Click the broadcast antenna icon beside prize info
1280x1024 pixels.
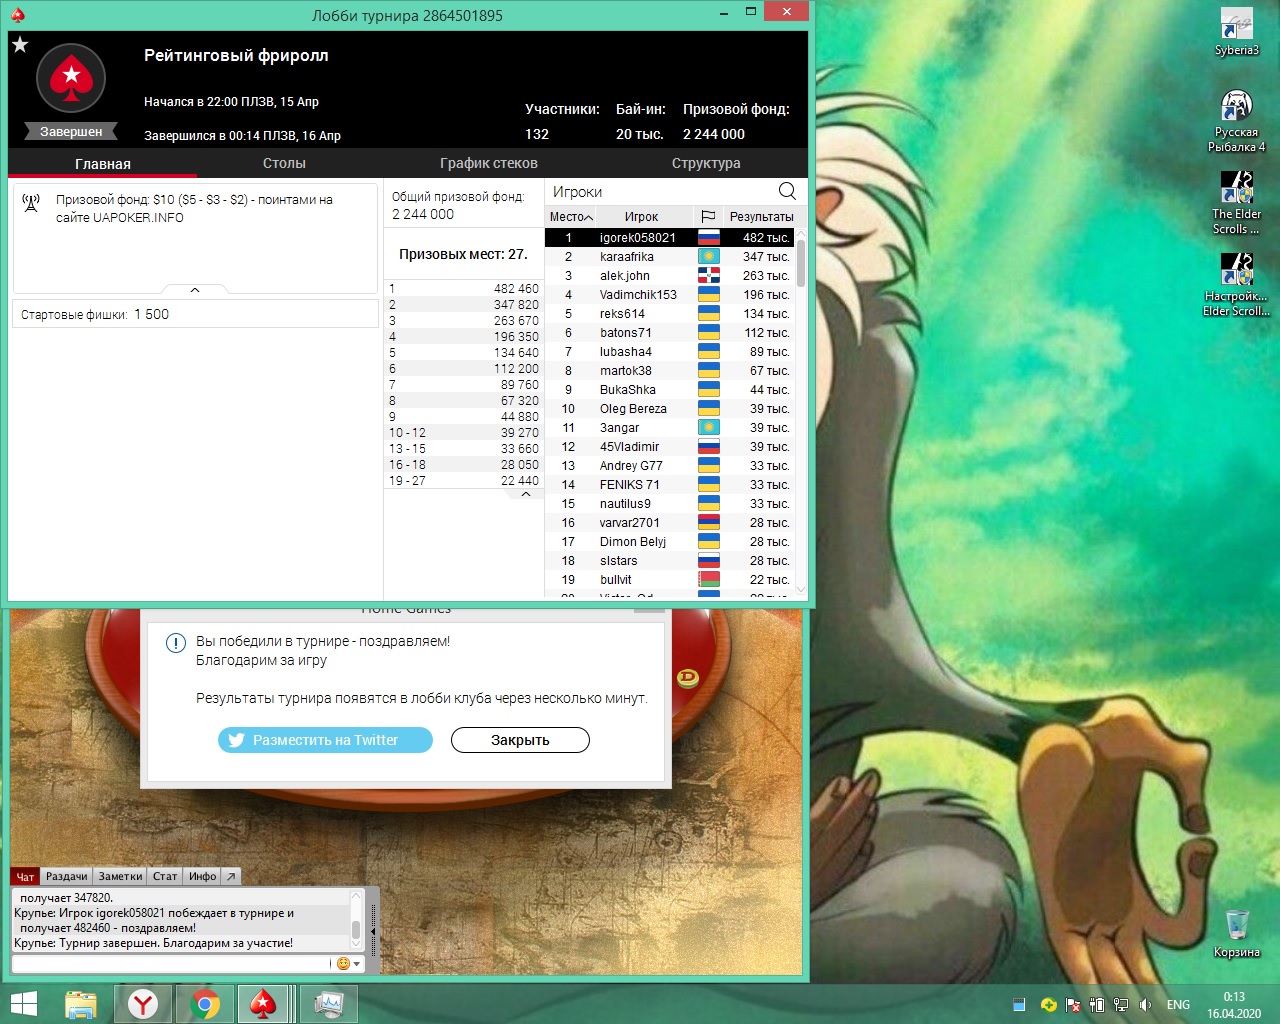pyautogui.click(x=31, y=203)
